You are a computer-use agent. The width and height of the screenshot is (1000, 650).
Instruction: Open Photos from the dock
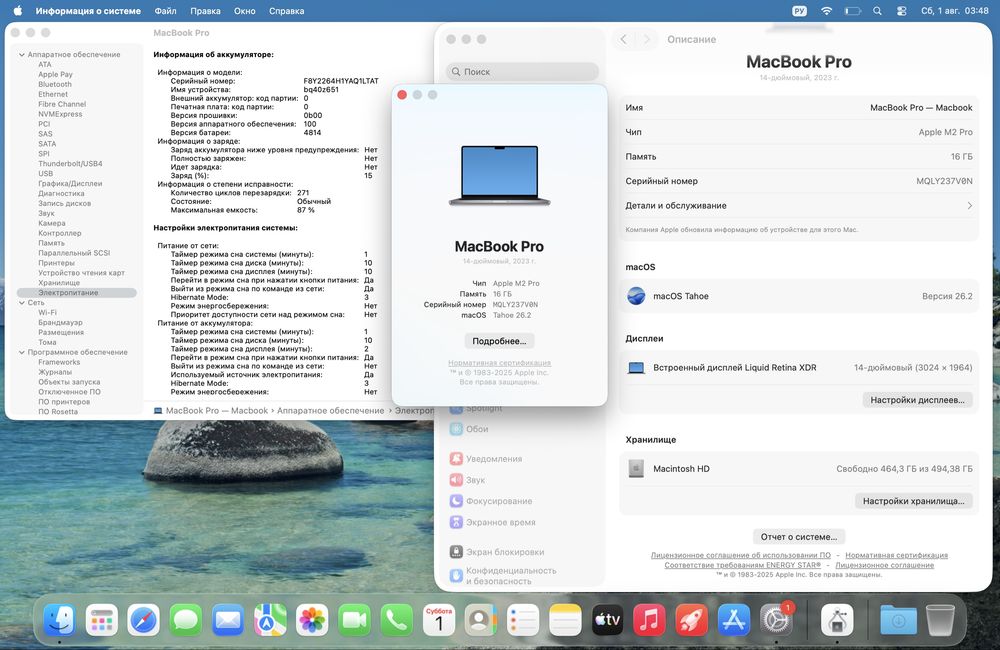[312, 619]
